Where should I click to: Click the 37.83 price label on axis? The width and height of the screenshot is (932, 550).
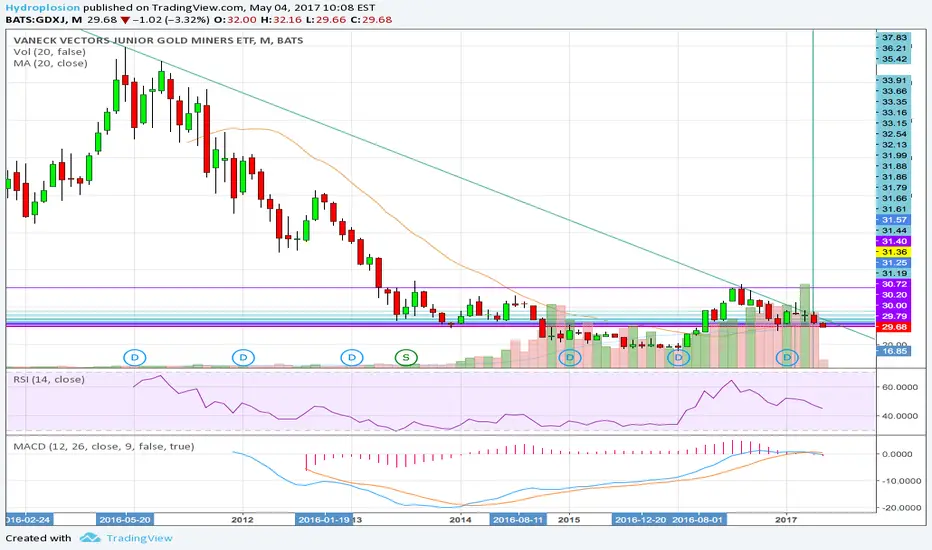point(893,37)
